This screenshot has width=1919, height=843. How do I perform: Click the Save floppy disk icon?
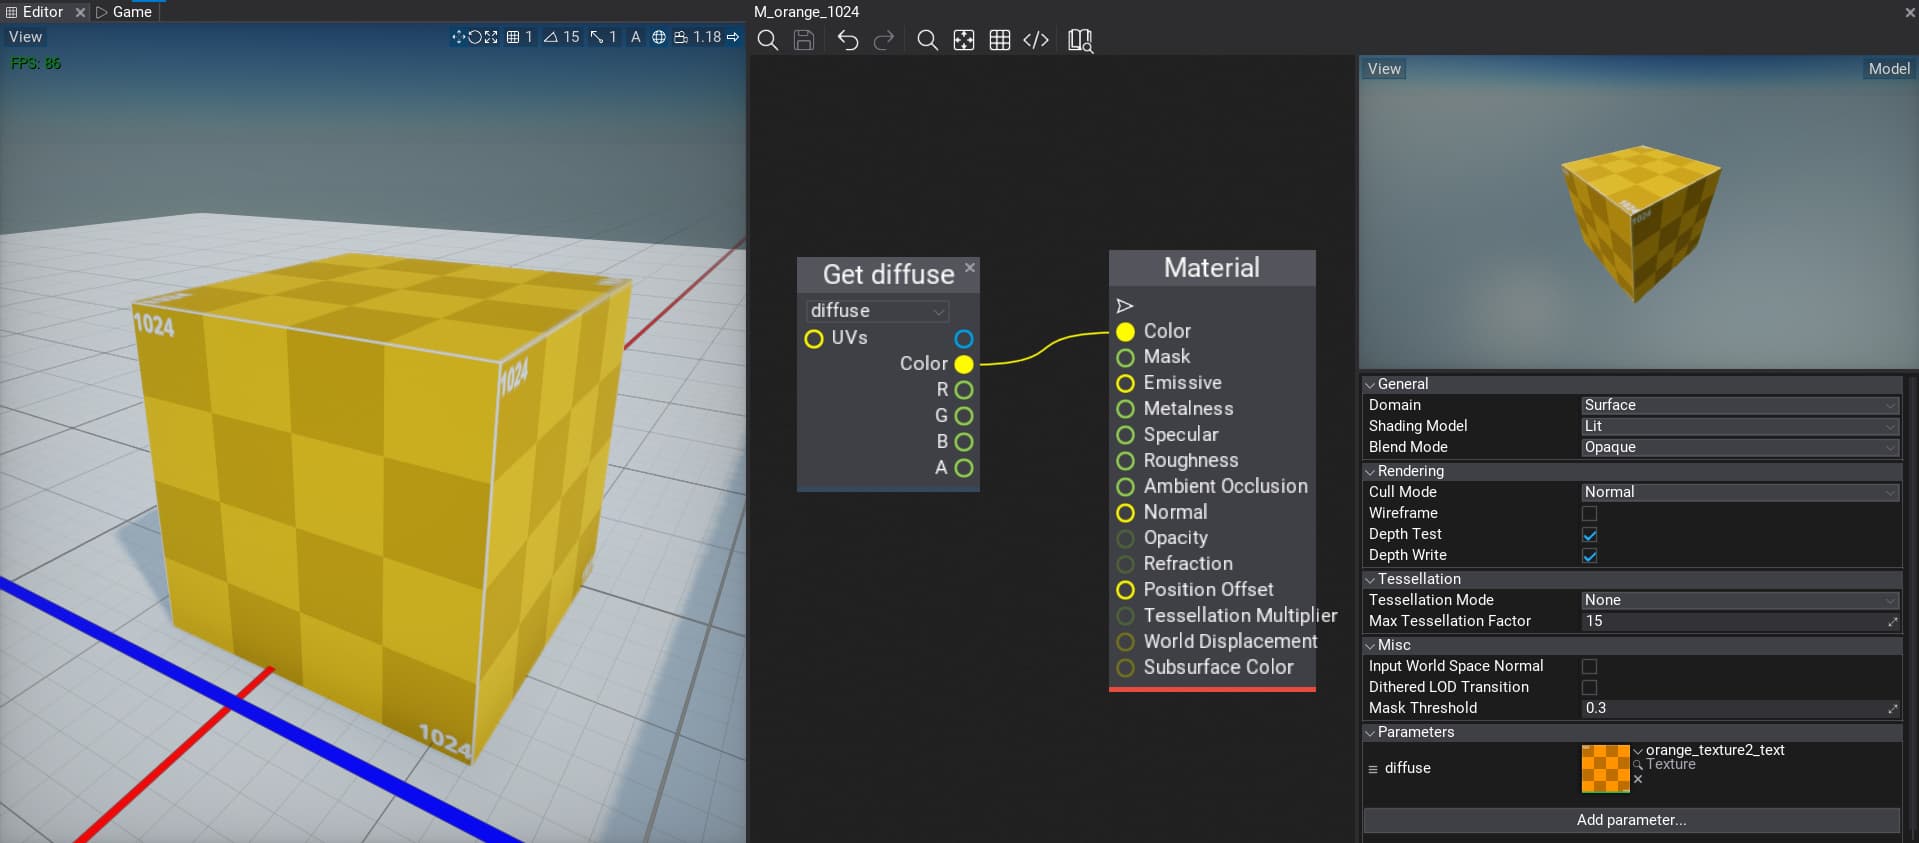pos(804,40)
